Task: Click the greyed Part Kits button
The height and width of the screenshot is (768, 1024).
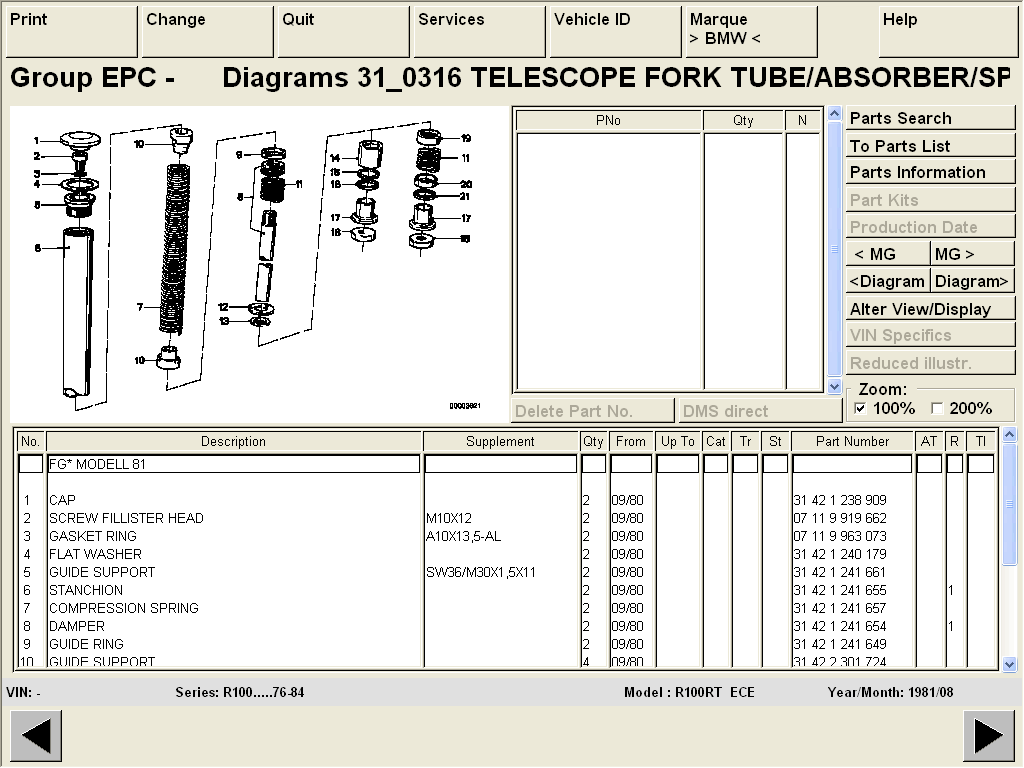Action: pos(930,200)
